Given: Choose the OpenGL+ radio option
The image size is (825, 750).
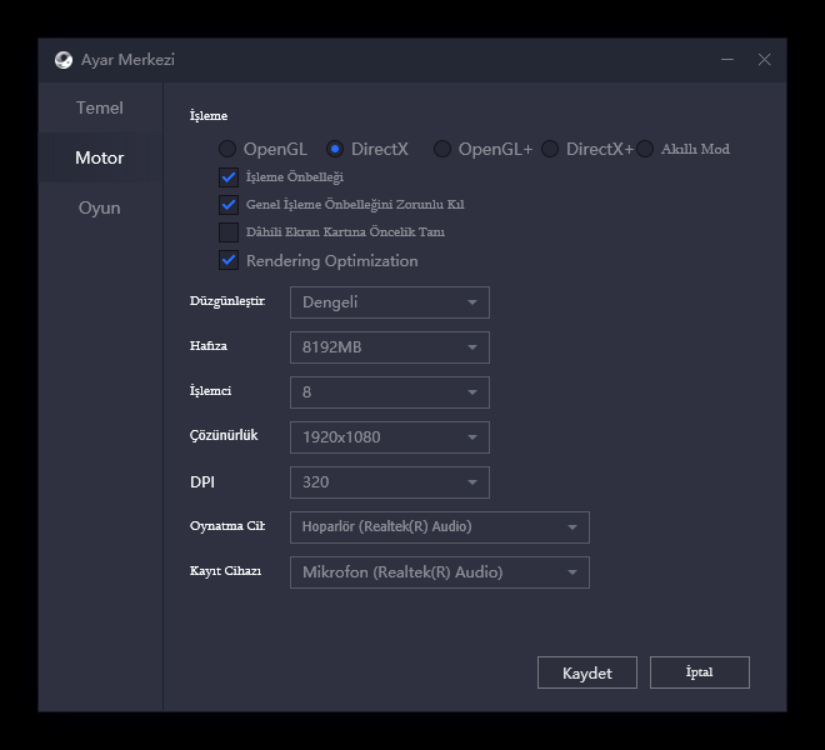Looking at the screenshot, I should [442, 149].
